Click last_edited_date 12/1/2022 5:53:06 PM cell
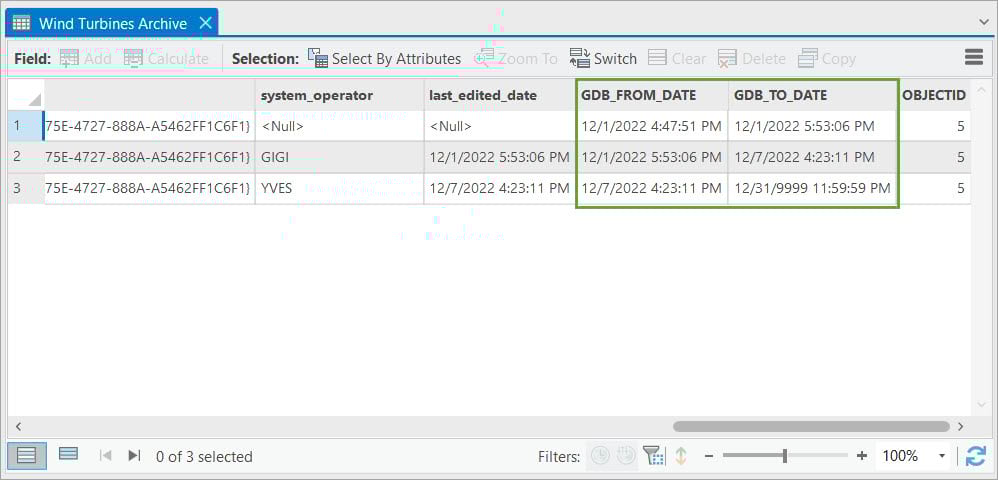The width and height of the screenshot is (998, 480). pos(500,157)
